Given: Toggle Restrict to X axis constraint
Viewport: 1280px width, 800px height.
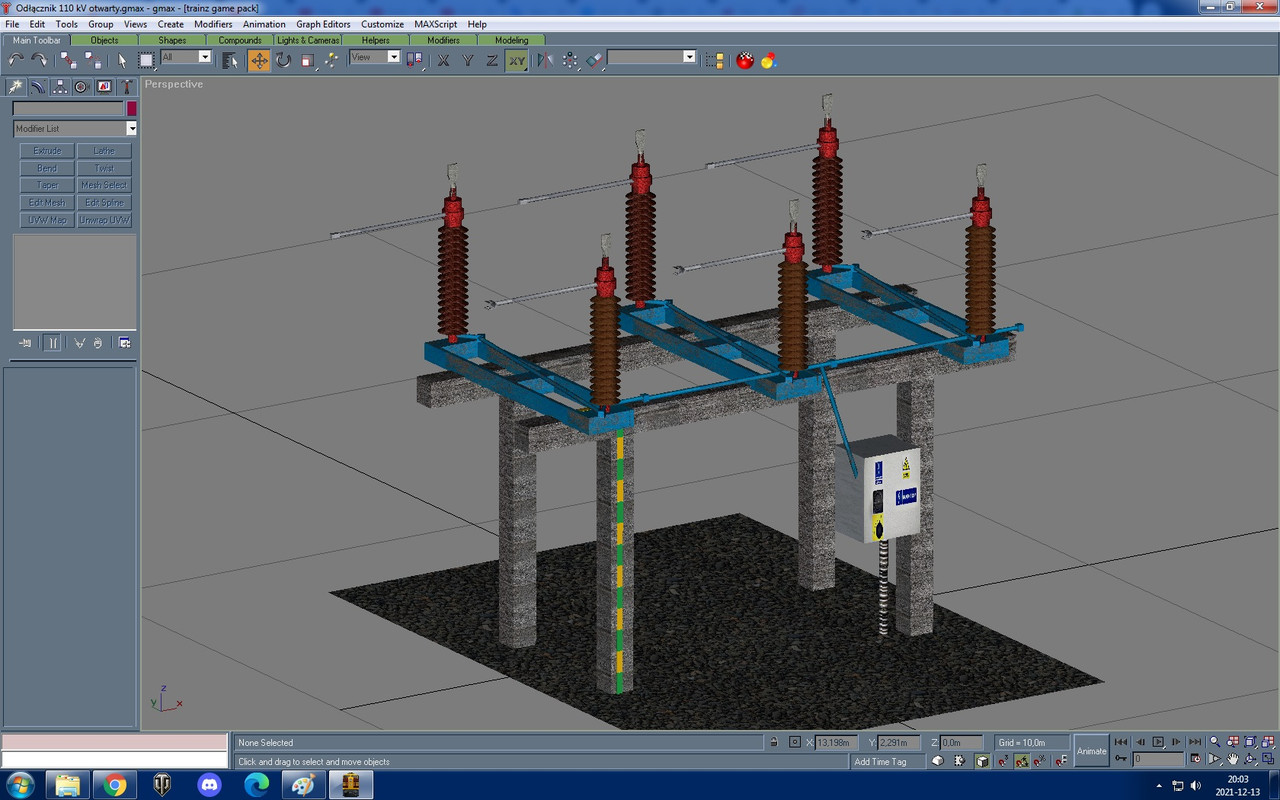Looking at the screenshot, I should coord(444,60).
